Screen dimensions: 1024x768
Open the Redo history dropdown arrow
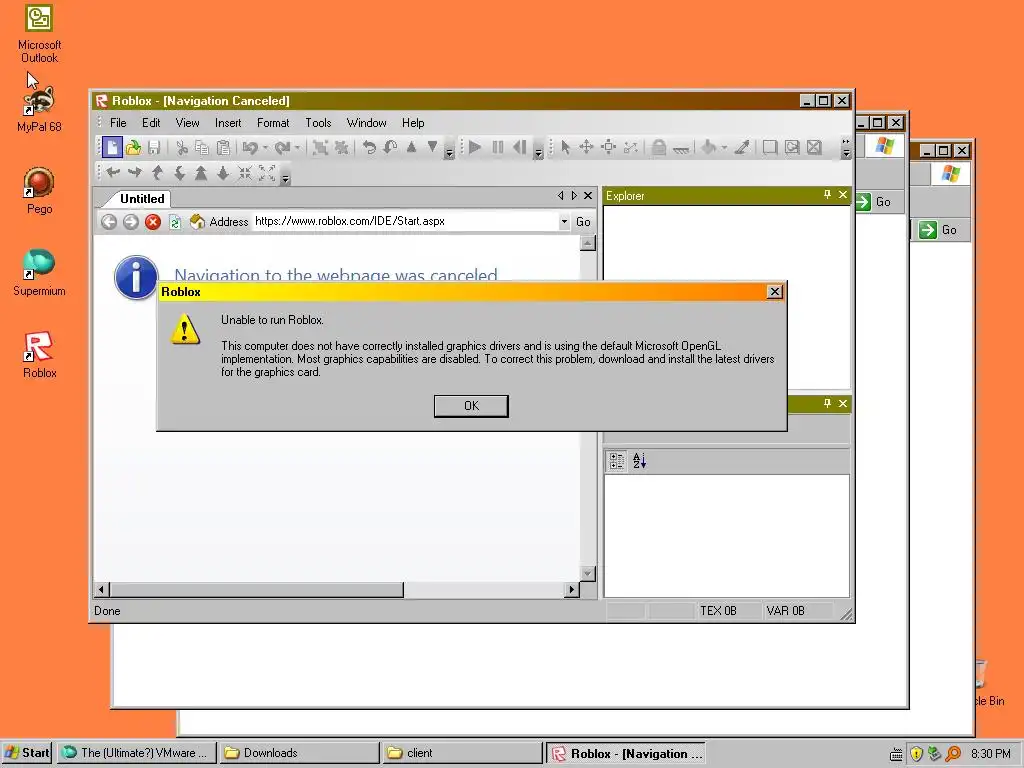(x=297, y=148)
